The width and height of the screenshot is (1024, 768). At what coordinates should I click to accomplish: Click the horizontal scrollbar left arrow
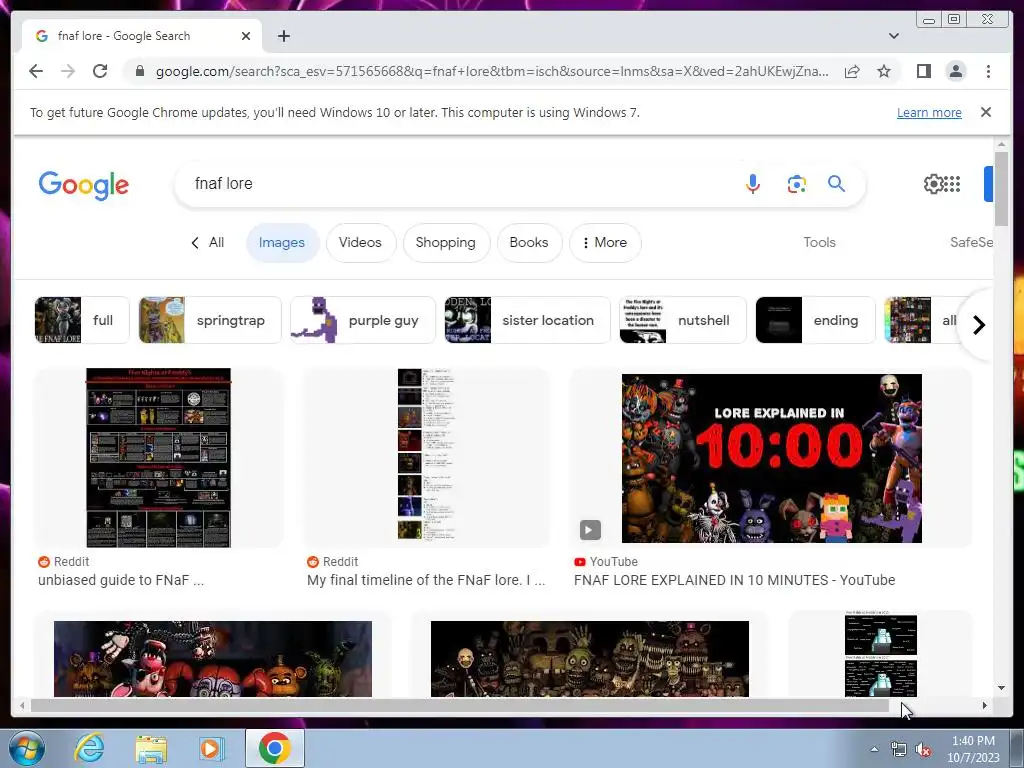click(x=22, y=705)
